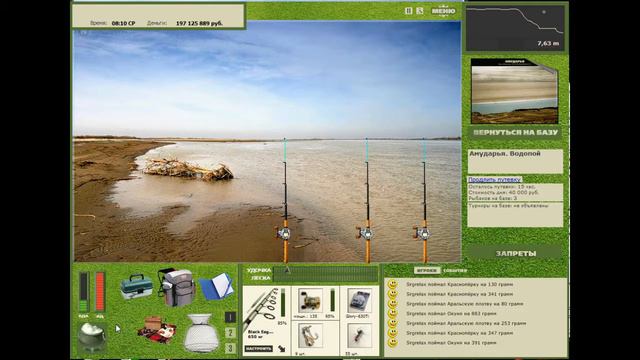This screenshot has width=640, height=360.
Task: Click the icon left of МЕНЮ
Action: tap(420, 11)
